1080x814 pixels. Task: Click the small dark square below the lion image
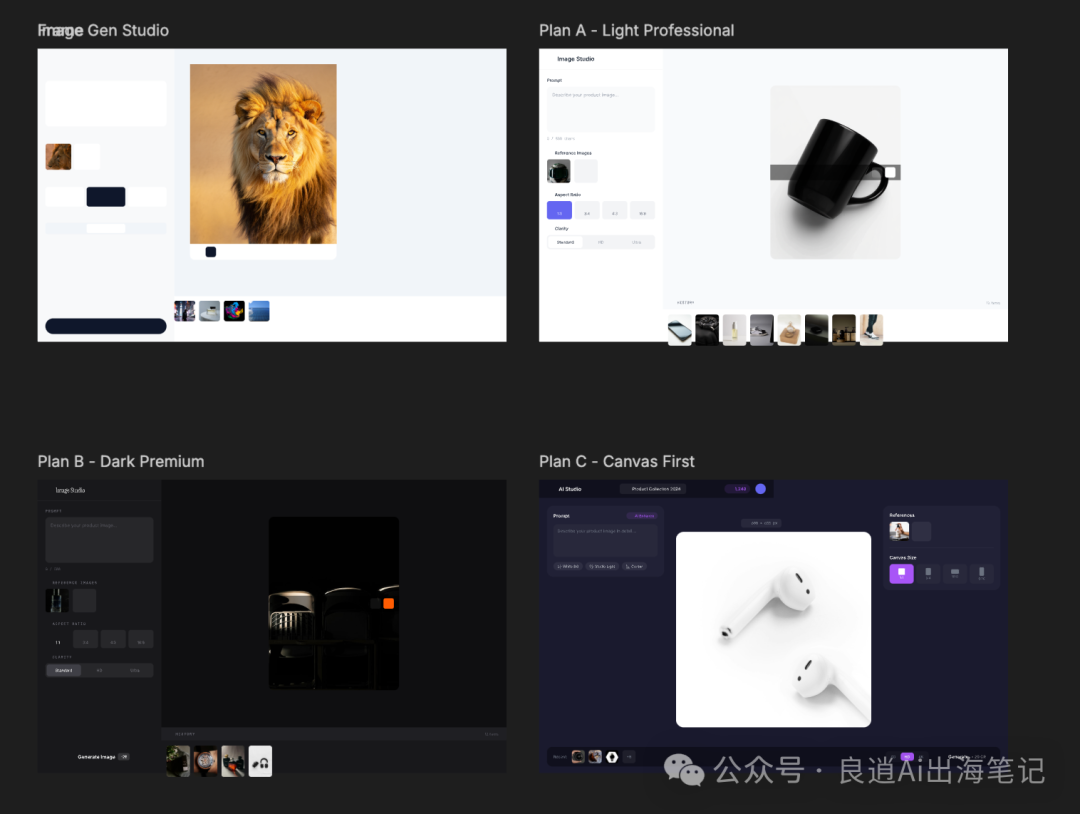tap(211, 252)
